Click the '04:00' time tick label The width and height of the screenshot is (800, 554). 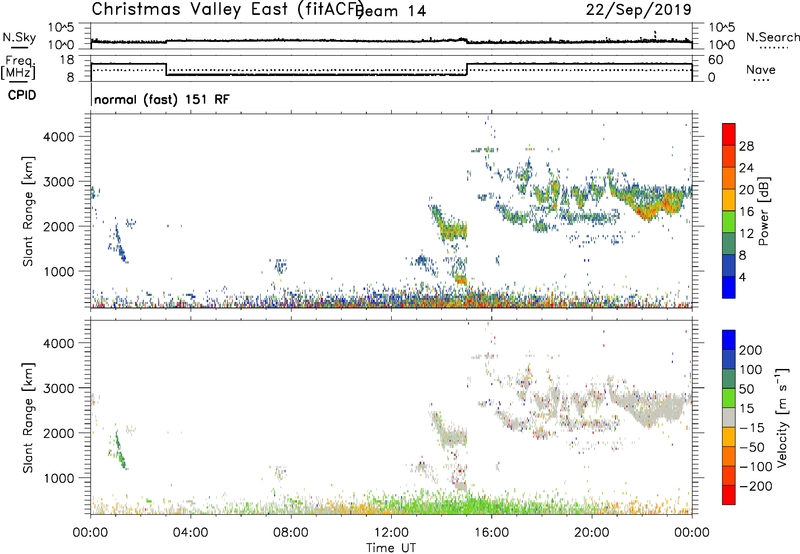[191, 533]
